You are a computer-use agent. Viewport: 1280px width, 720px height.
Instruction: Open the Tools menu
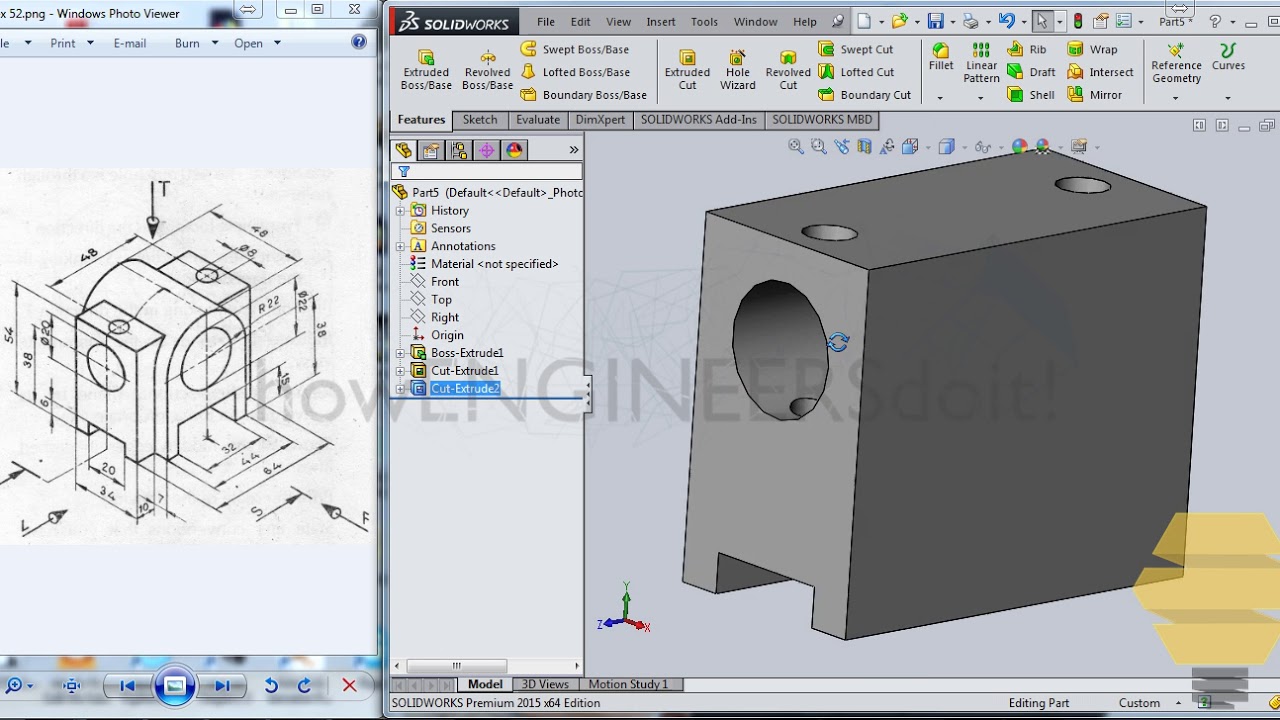704,21
